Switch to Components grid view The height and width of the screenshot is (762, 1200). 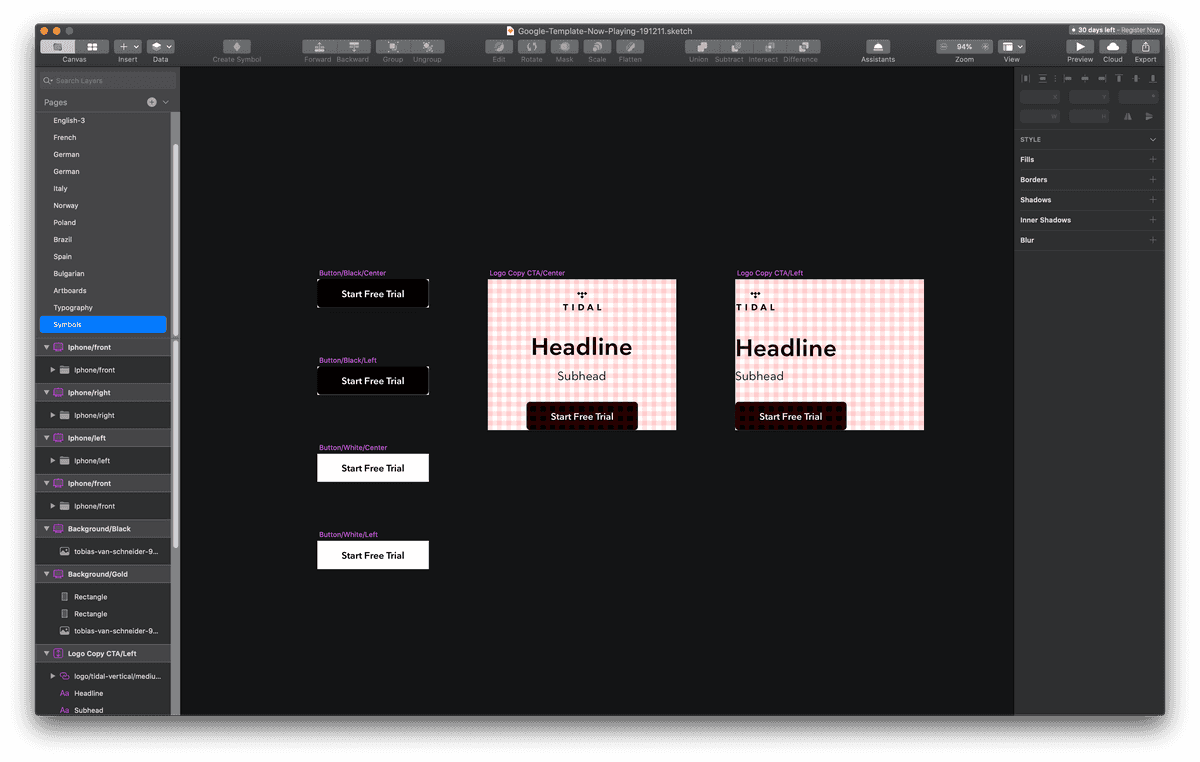92,47
